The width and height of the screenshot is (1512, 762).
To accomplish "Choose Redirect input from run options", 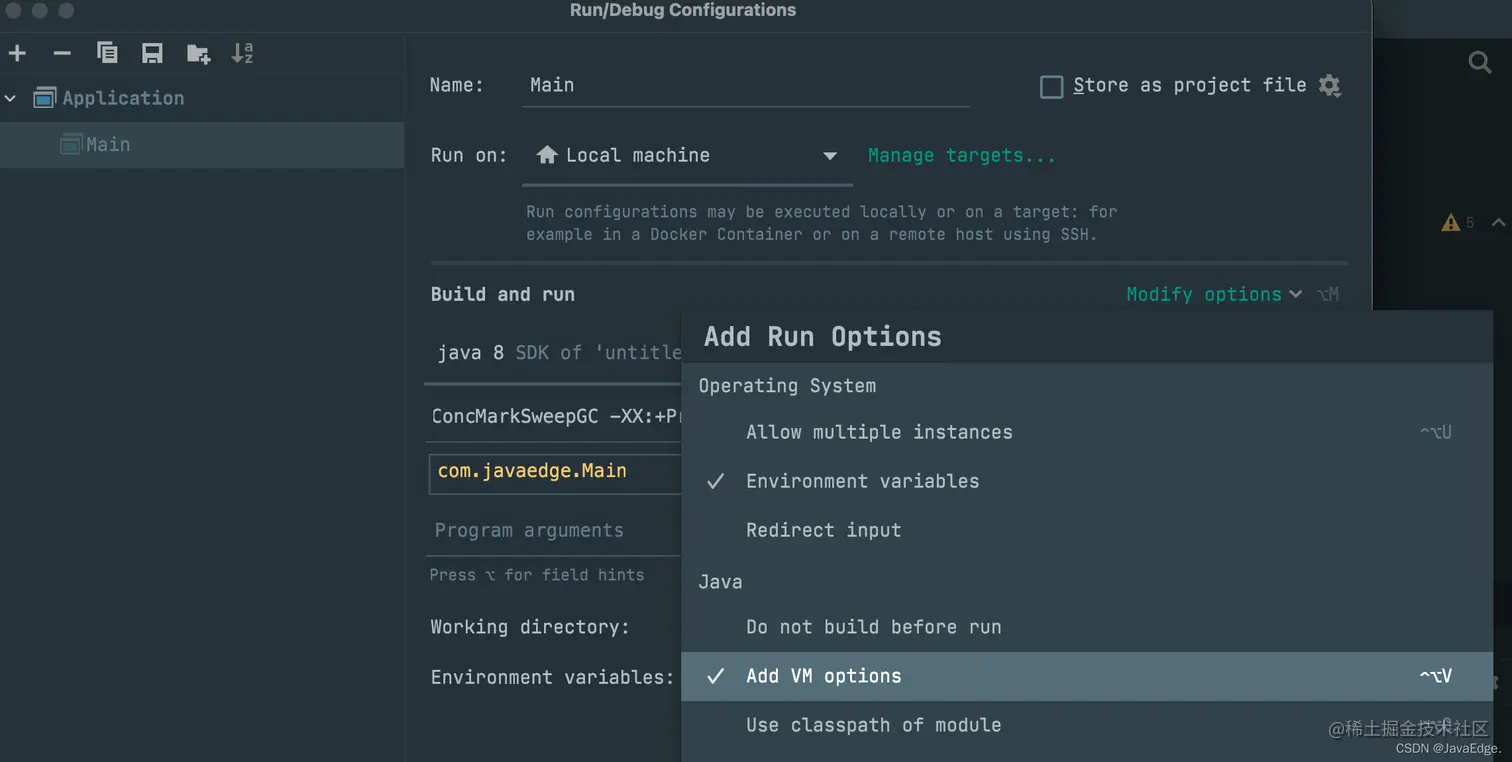I will (x=823, y=530).
